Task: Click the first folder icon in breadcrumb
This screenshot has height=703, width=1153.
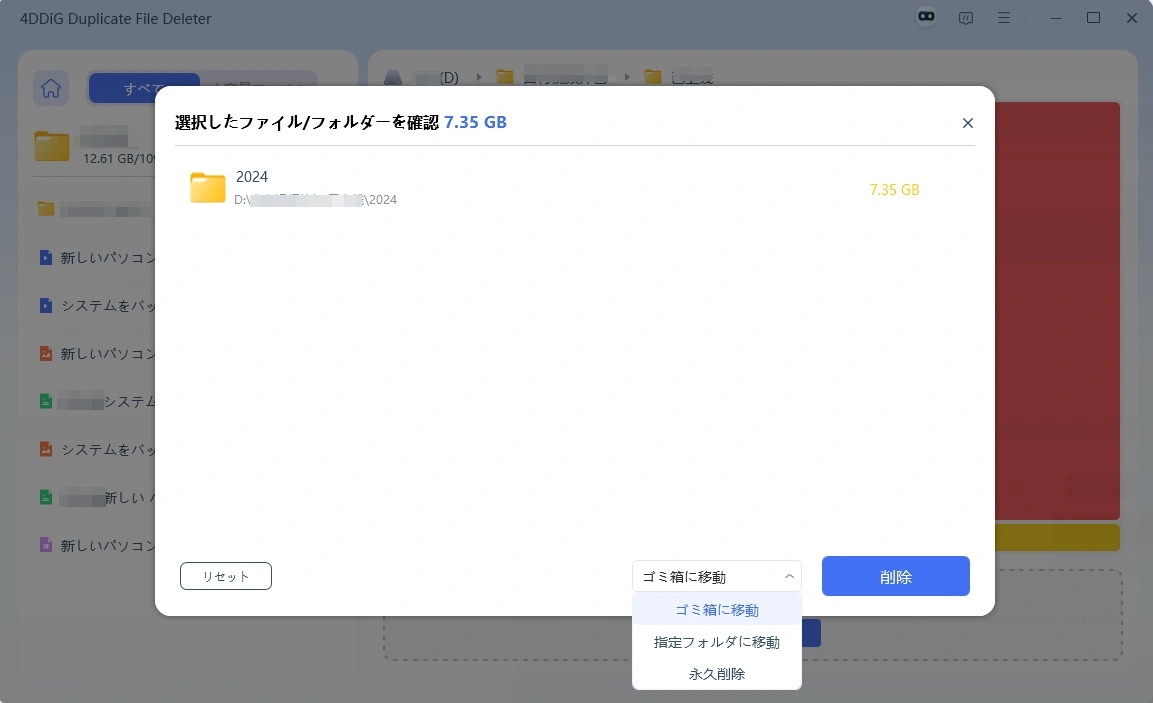Action: point(504,76)
